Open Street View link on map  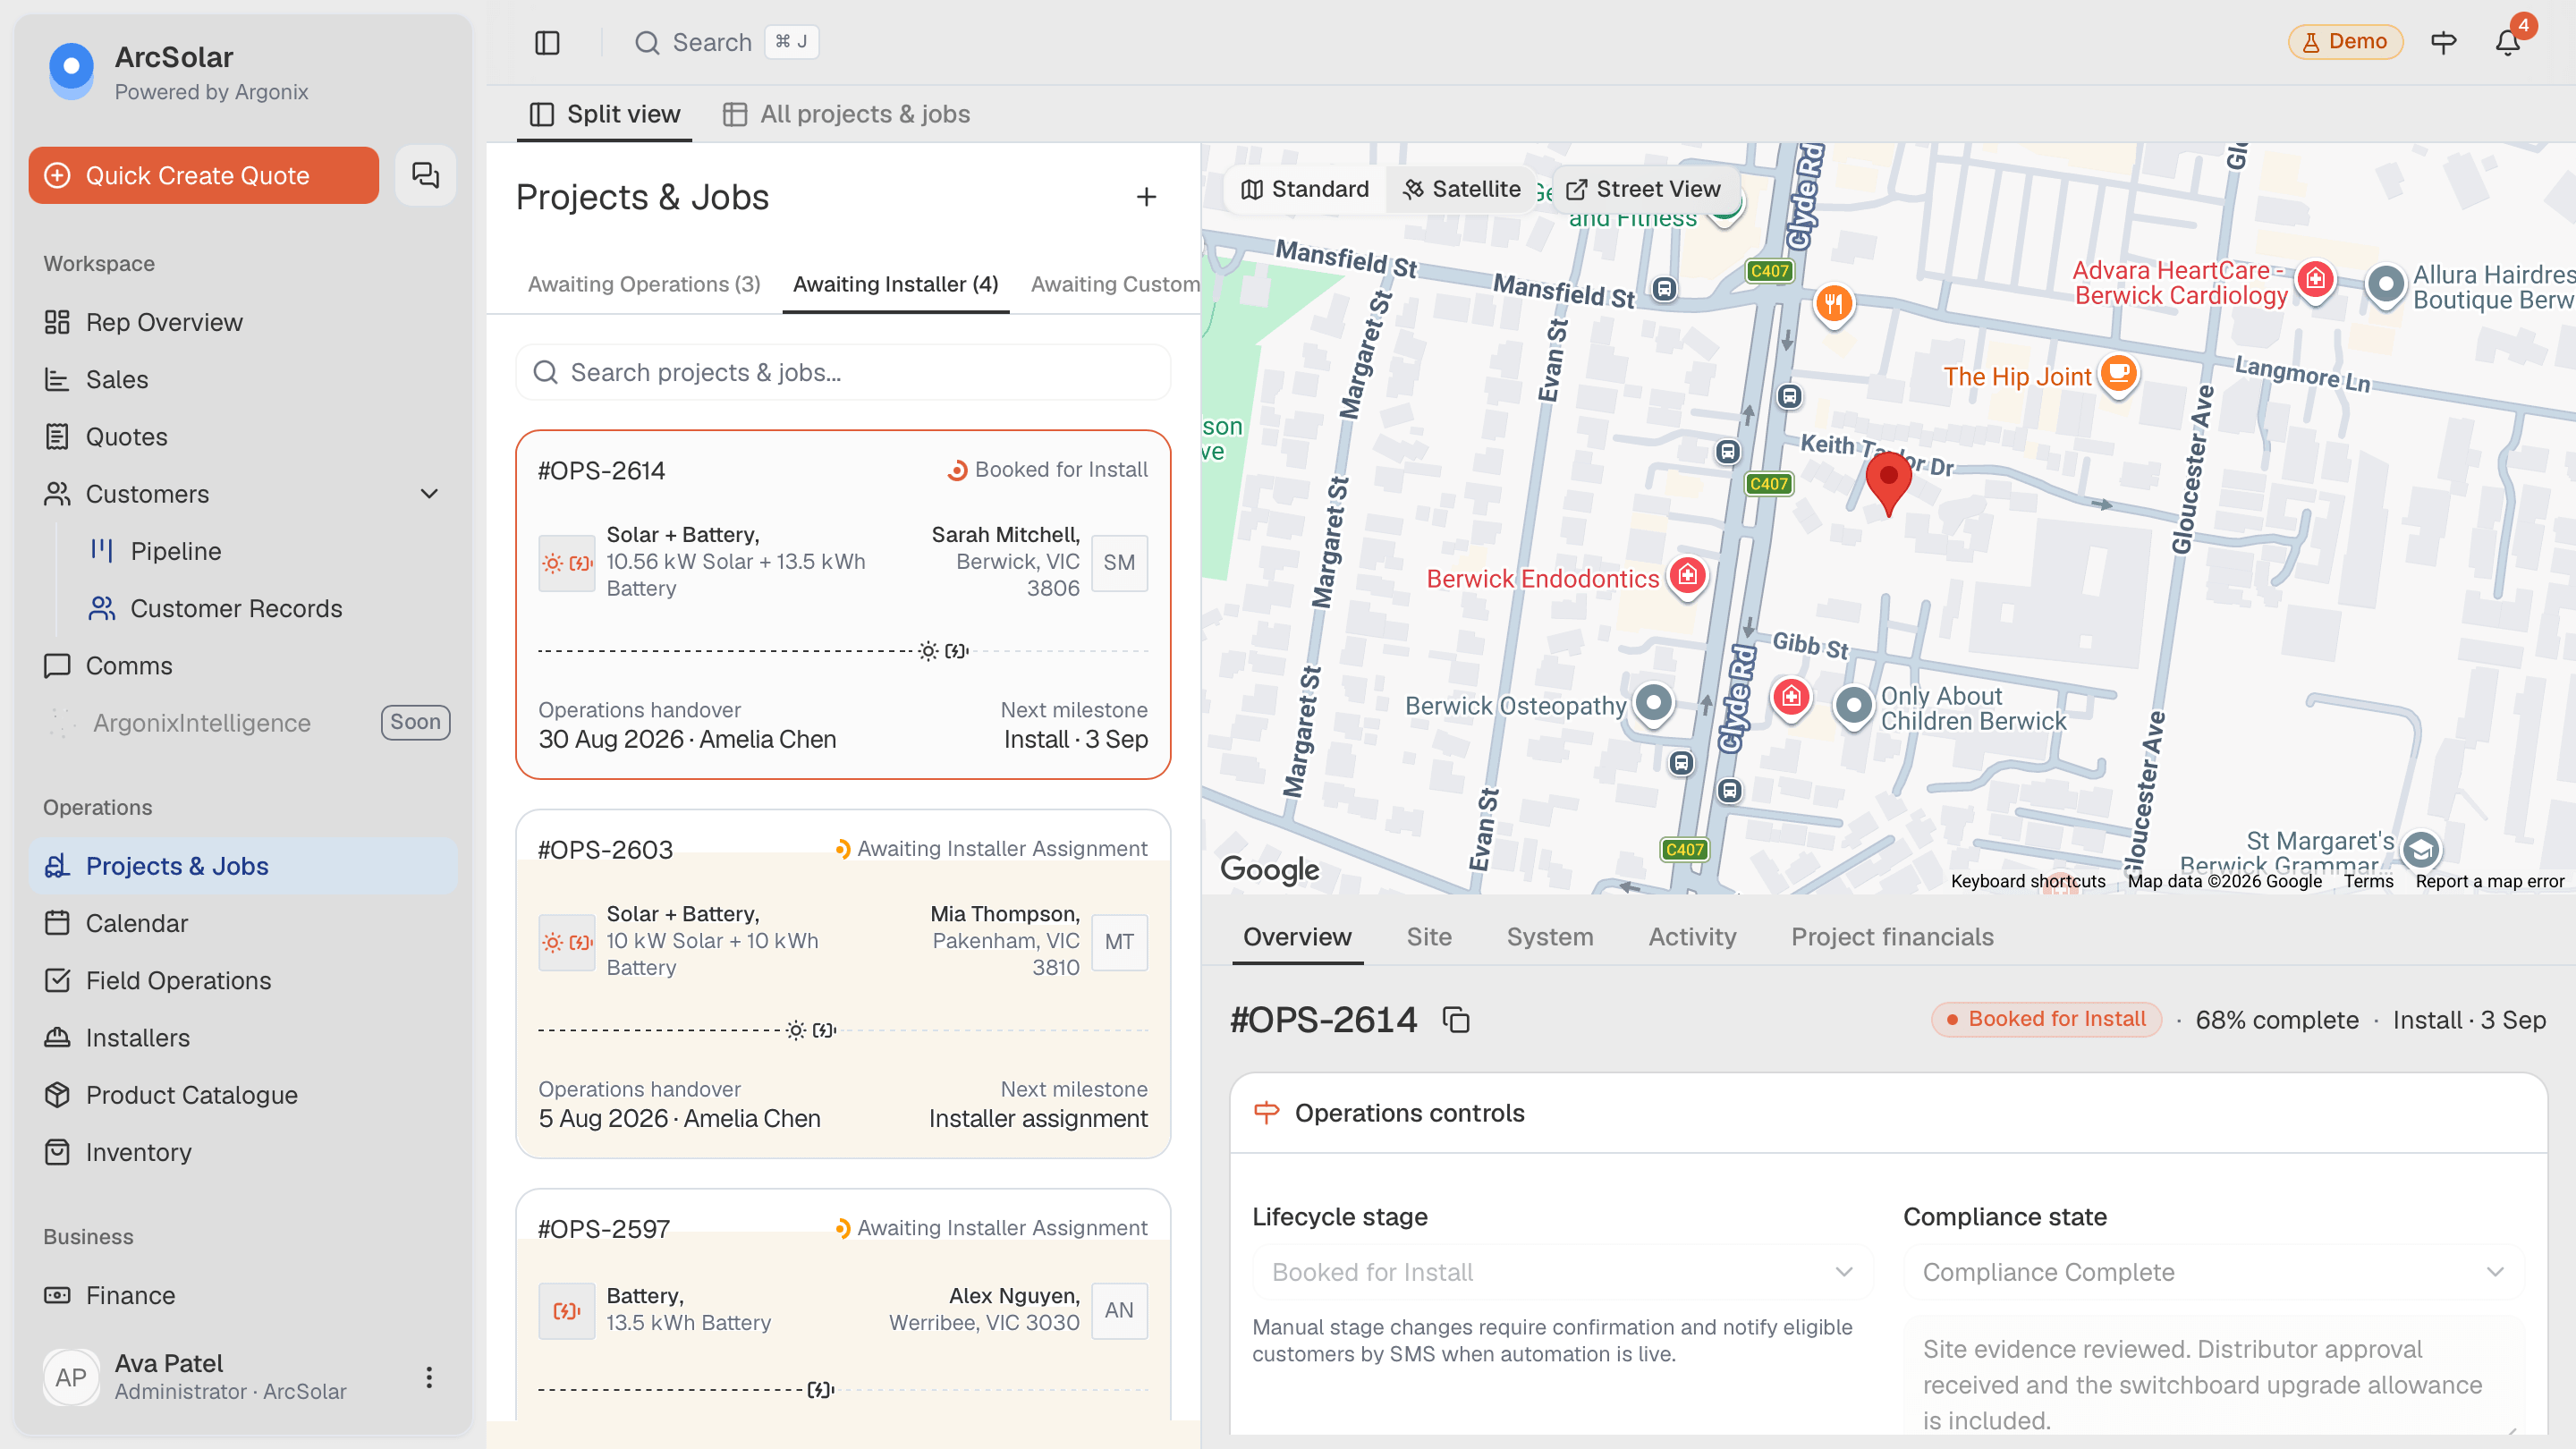click(1643, 189)
